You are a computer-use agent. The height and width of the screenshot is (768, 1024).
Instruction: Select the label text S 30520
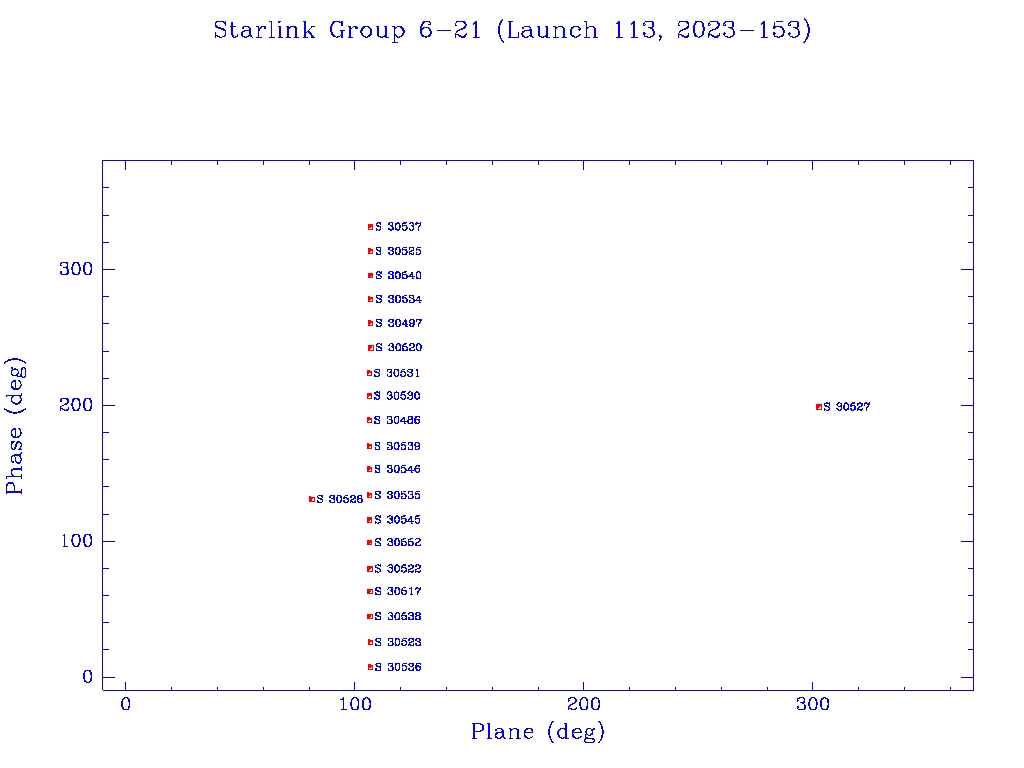pos(398,347)
